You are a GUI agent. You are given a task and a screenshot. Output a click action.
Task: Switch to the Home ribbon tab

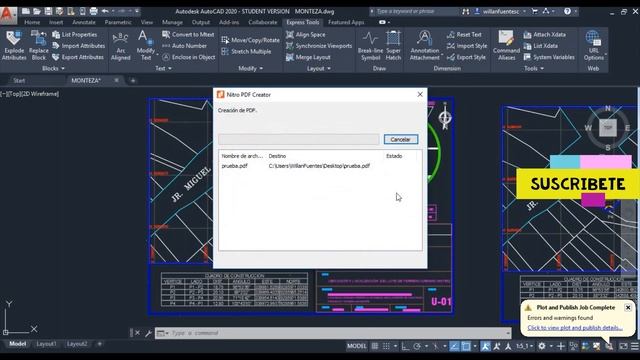tap(32, 22)
